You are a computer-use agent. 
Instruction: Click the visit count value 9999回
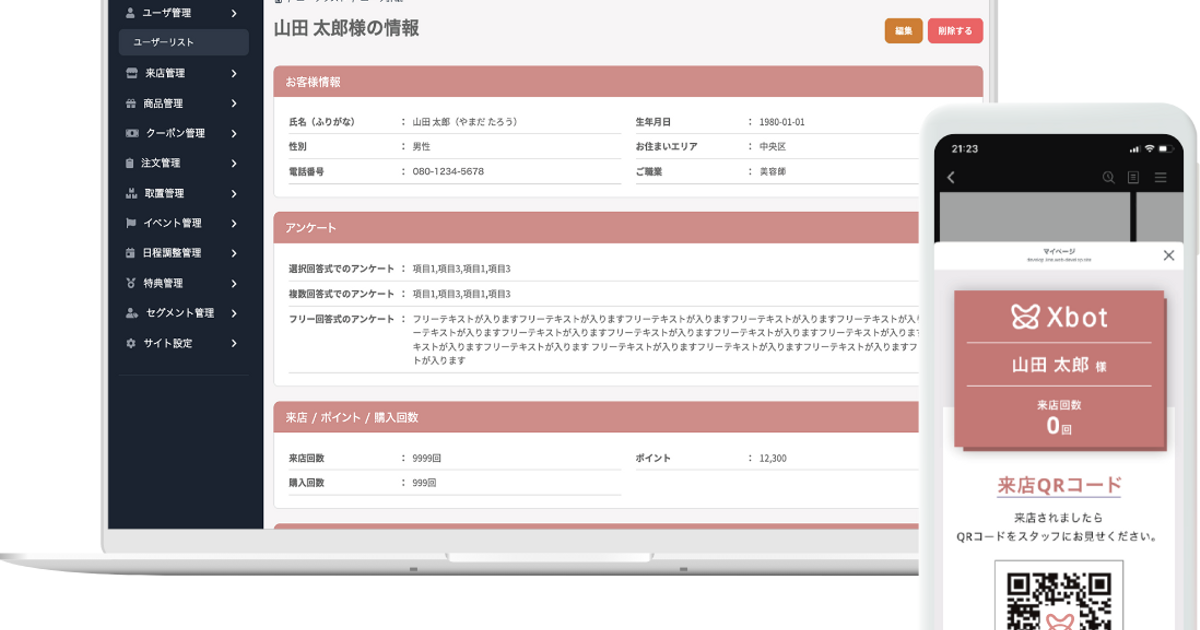click(x=427, y=458)
